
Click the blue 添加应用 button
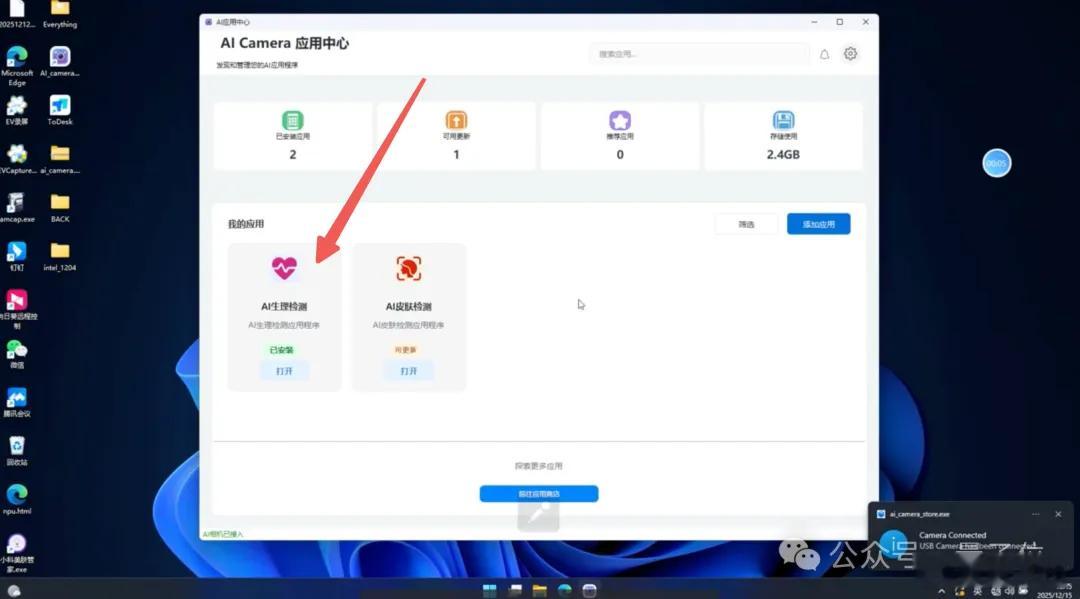[819, 223]
